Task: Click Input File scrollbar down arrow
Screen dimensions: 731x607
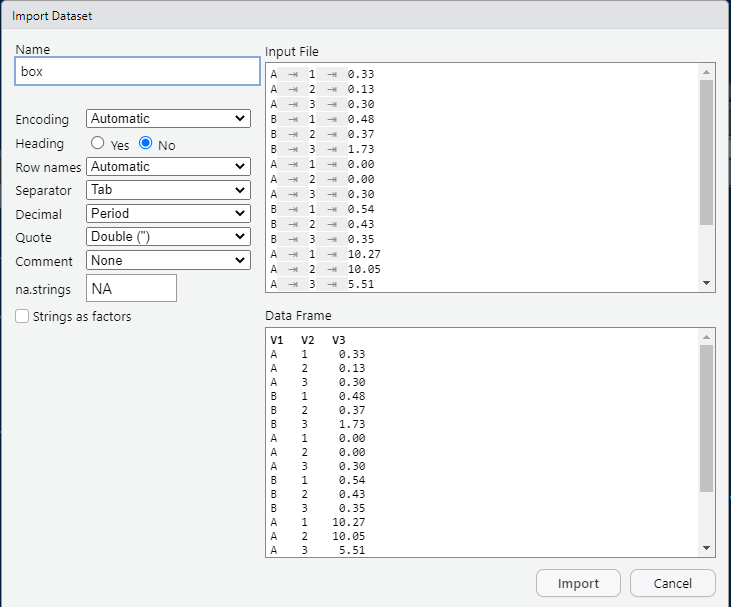Action: [x=706, y=283]
